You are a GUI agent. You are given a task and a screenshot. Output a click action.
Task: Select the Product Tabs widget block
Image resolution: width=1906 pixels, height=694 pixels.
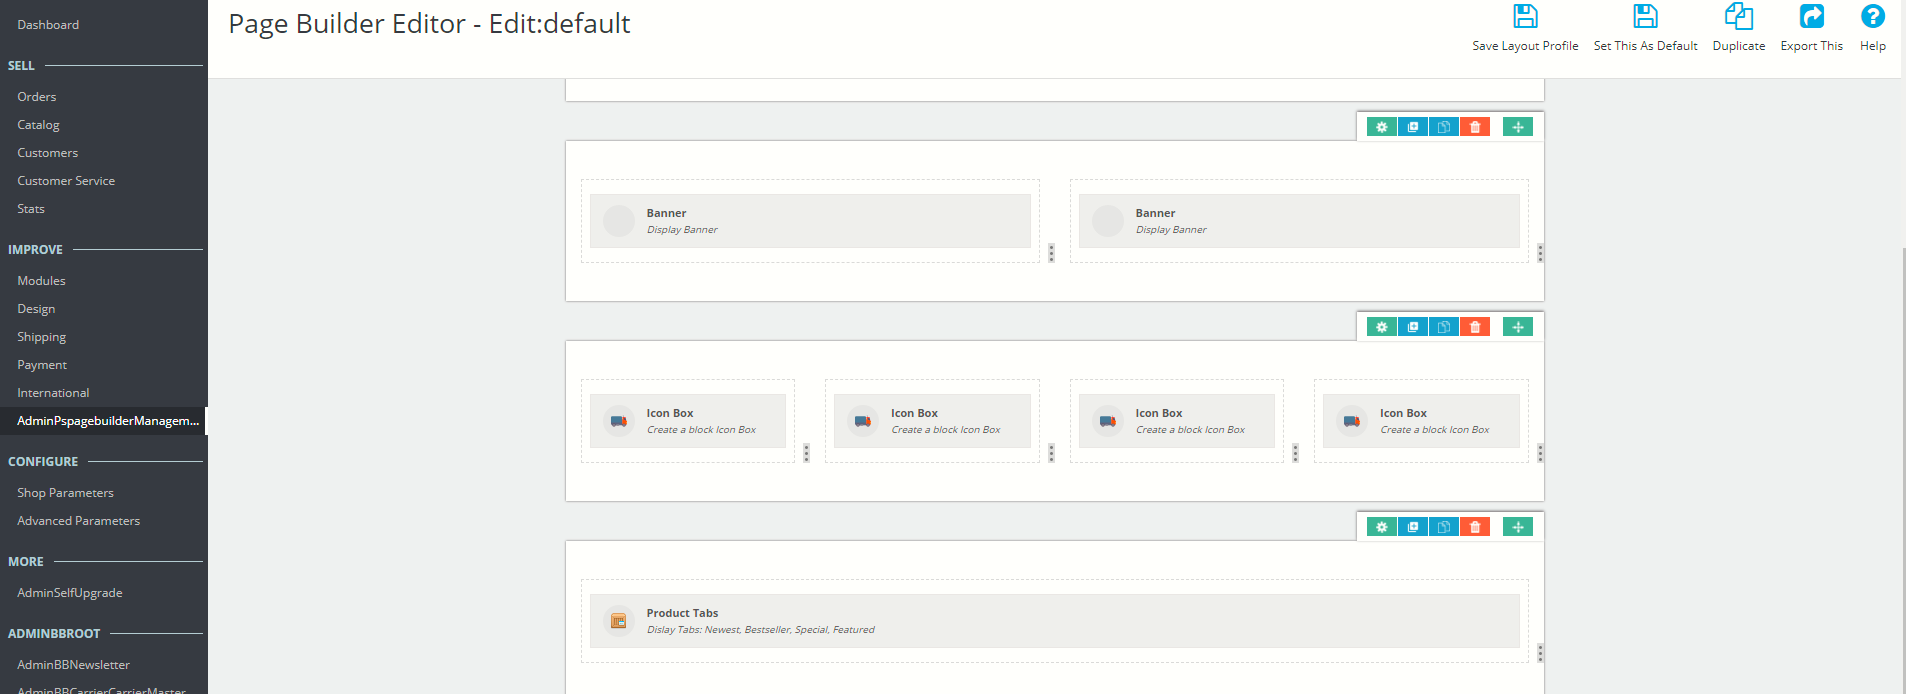[1054, 621]
